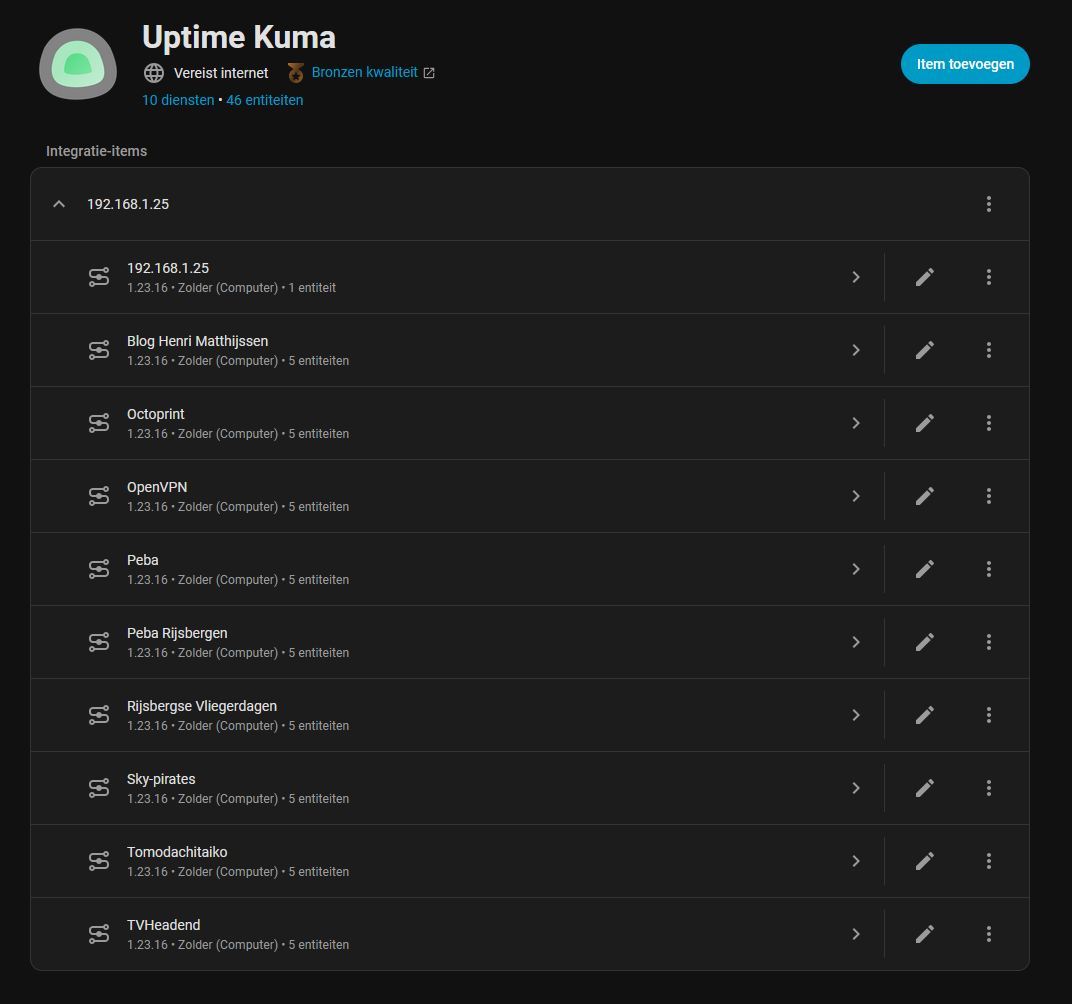Open three-dot menu for the 192.168.1.25 group header
This screenshot has height=1004, width=1072.
pyautogui.click(x=988, y=204)
